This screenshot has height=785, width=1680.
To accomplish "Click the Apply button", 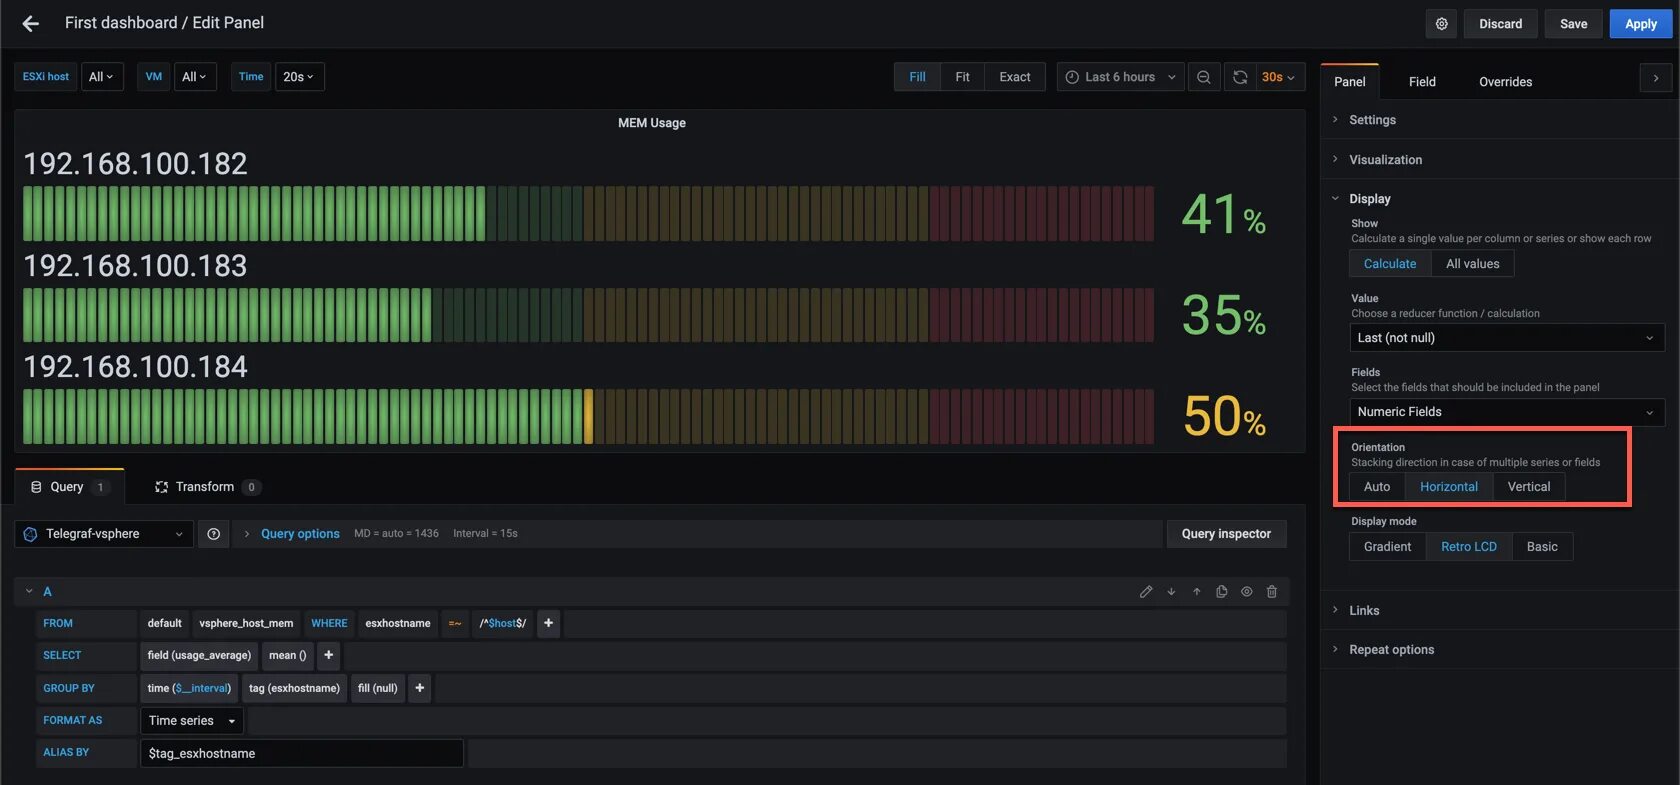I will pyautogui.click(x=1640, y=24).
